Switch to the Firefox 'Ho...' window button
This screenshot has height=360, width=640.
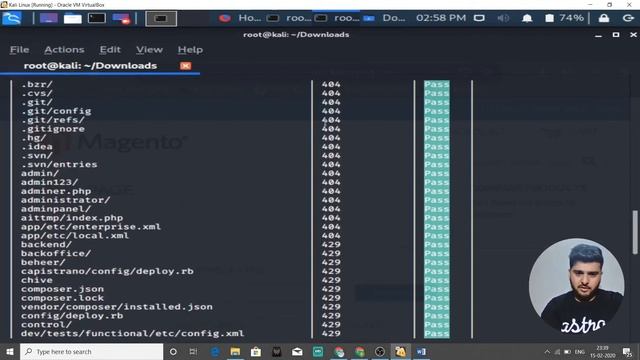tap(240, 18)
